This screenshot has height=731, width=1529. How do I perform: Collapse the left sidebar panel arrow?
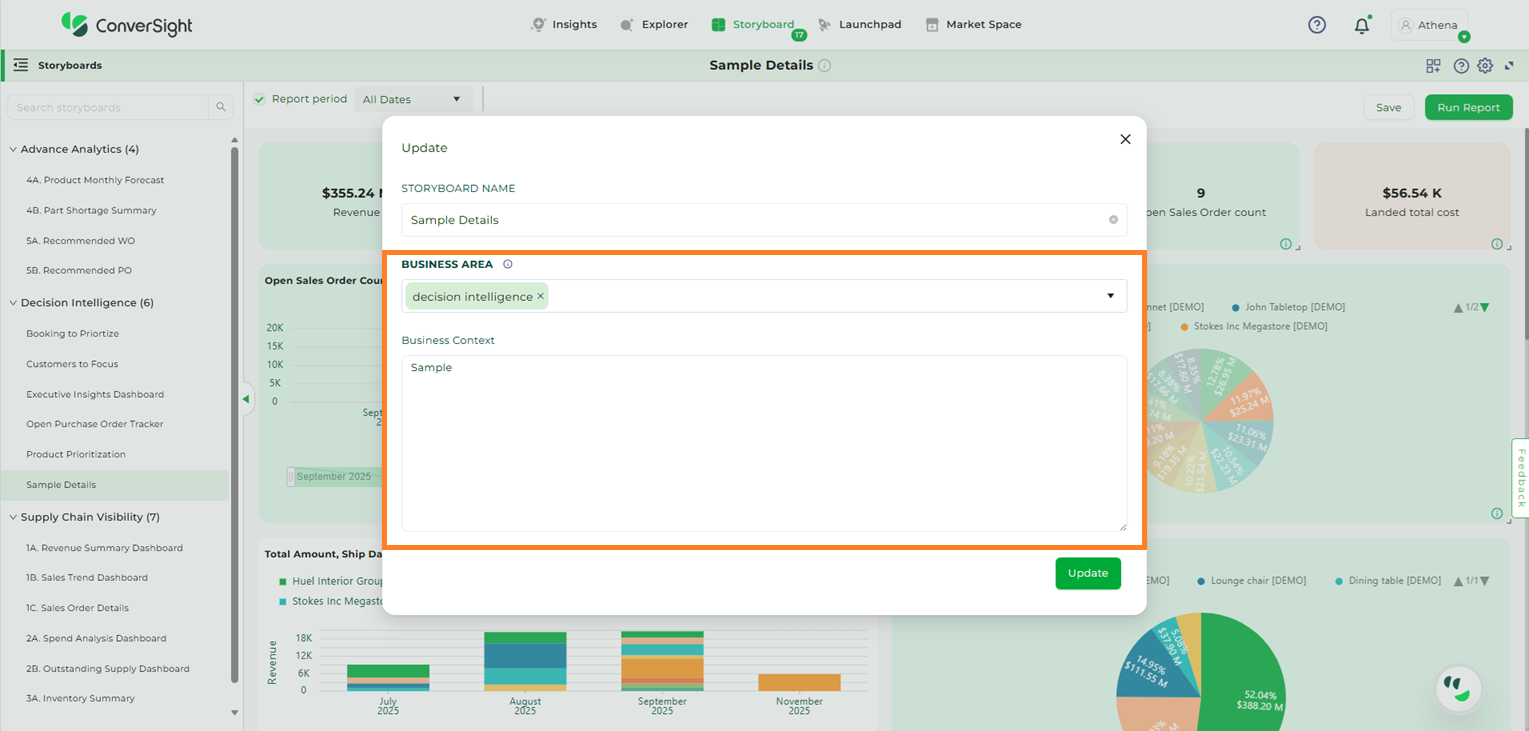(x=245, y=399)
